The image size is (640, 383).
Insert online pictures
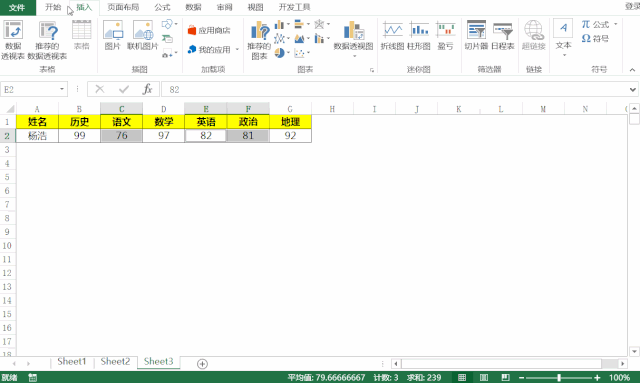(142, 35)
